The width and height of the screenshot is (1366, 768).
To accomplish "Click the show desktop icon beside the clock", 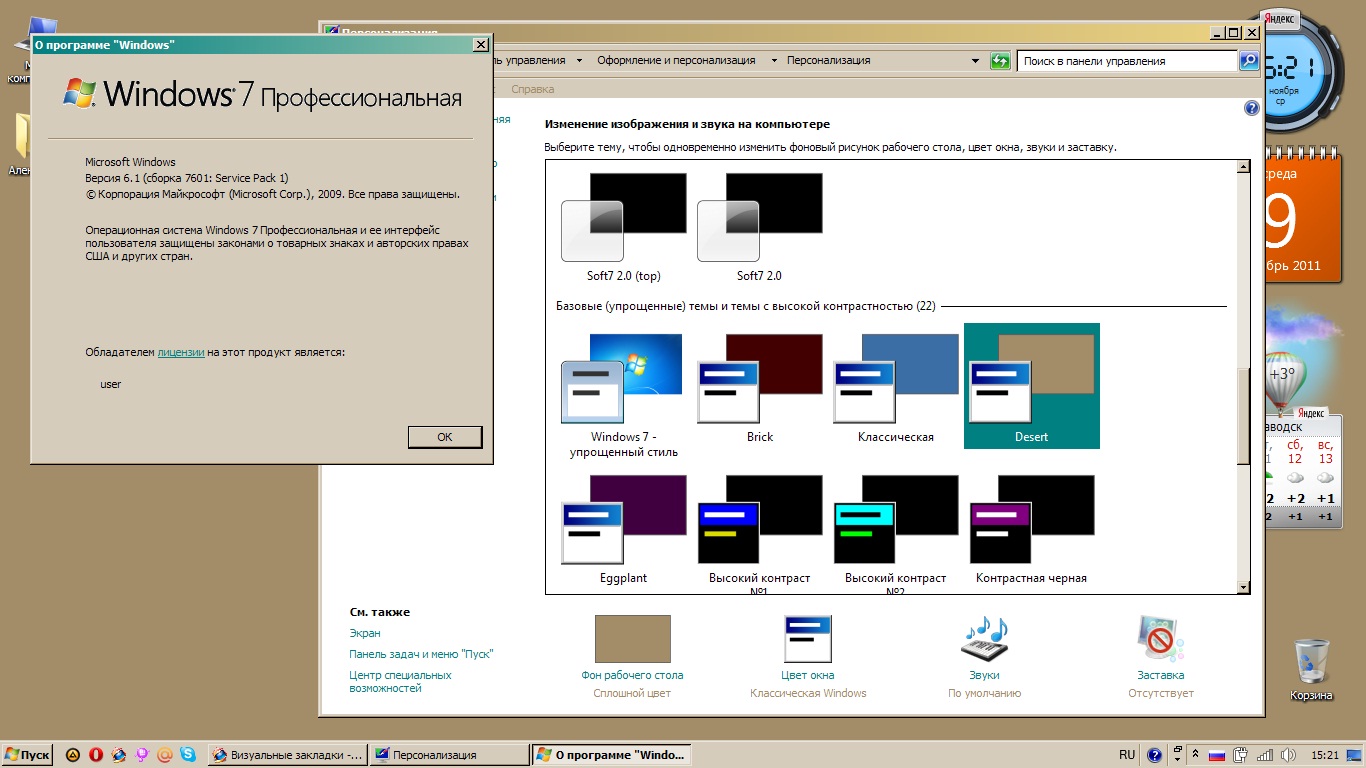I will 1356,755.
